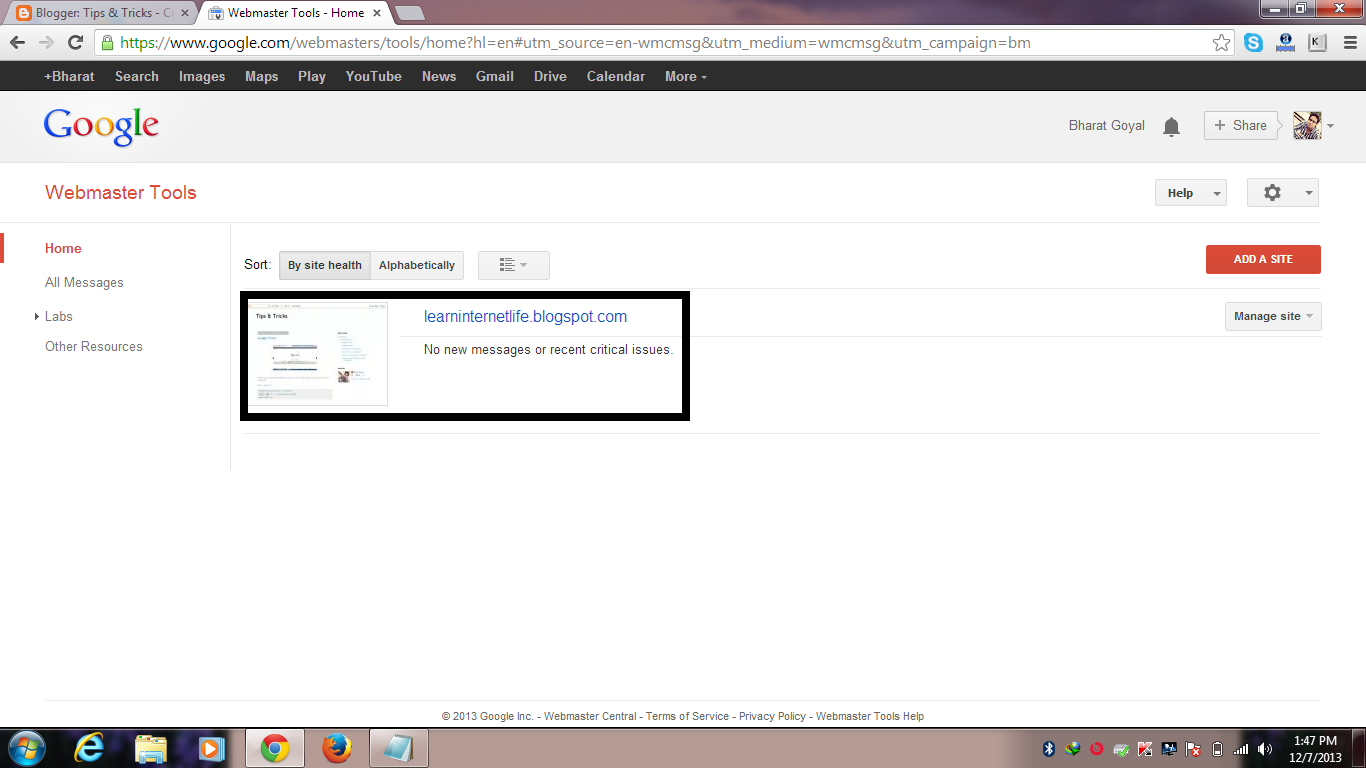Screen dimensions: 1366x768
Task: Click the site preview thumbnail
Action: (x=318, y=352)
